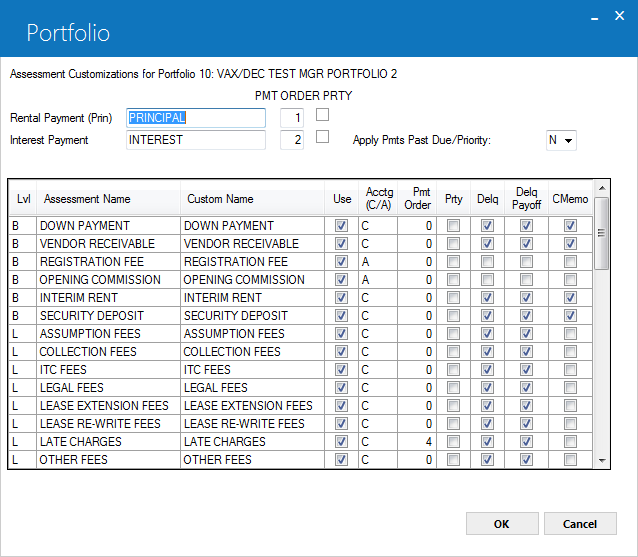Open the Apply Pmts Past Due/Priority dropdown
Image resolution: width=638 pixels, height=557 pixels.
[561, 140]
